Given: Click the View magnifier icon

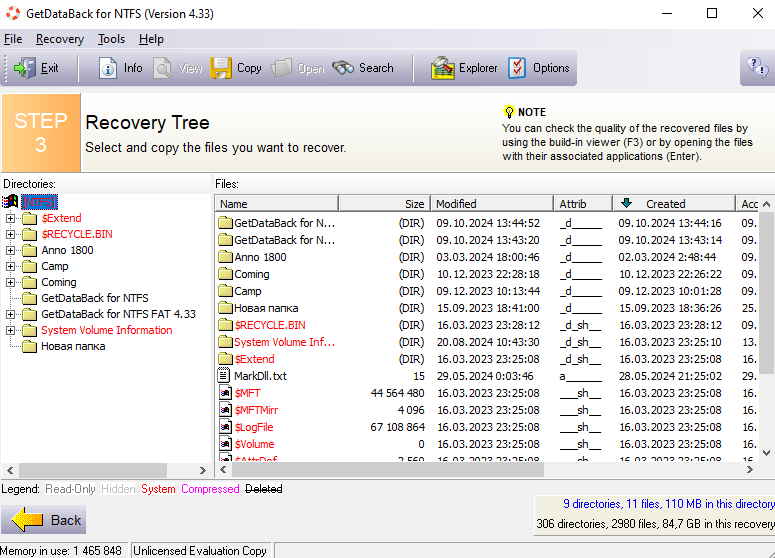Looking at the screenshot, I should point(162,68).
